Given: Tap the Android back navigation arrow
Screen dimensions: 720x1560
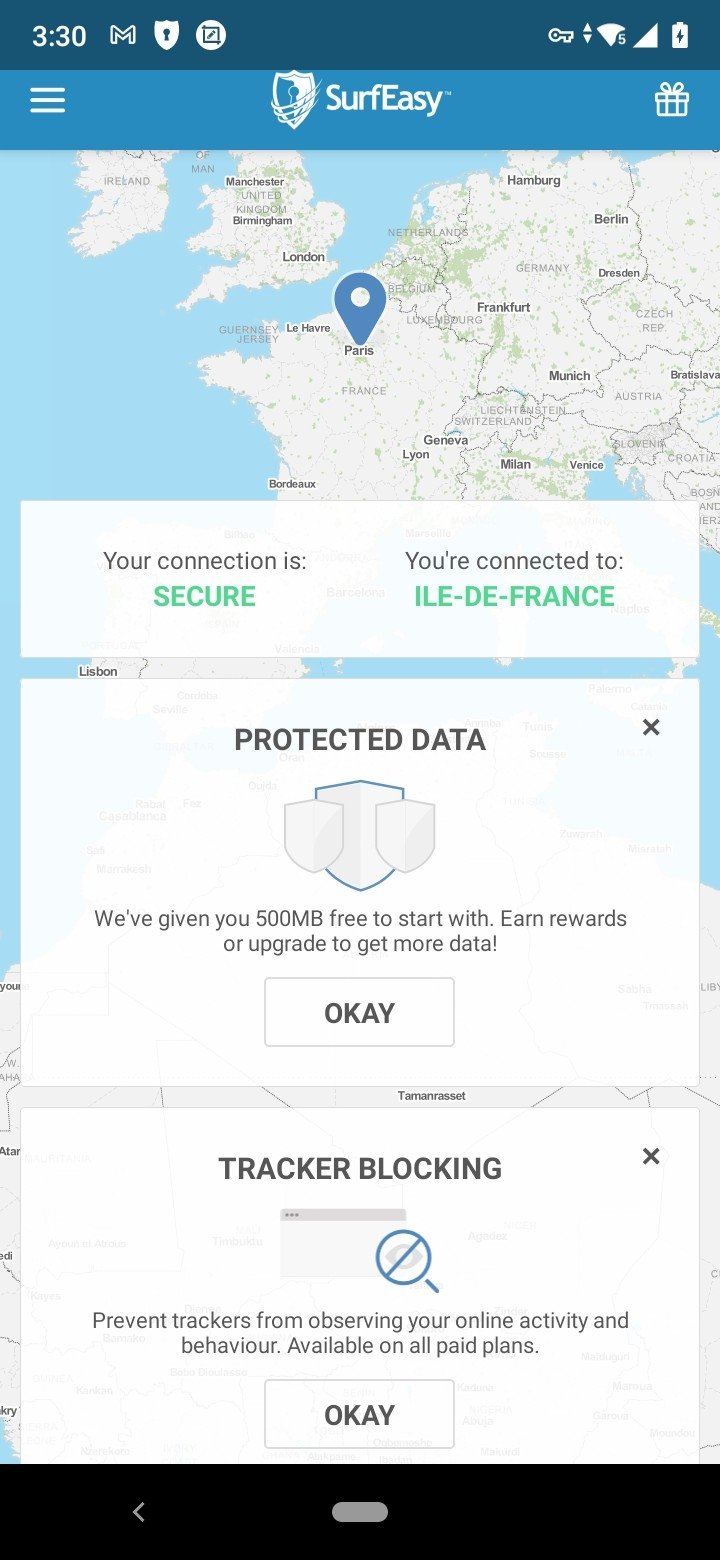Looking at the screenshot, I should click(x=139, y=1512).
